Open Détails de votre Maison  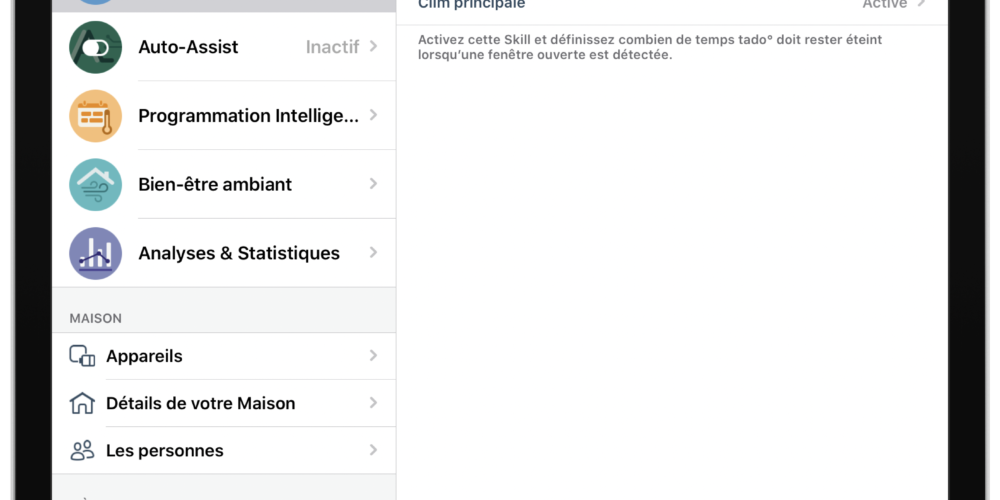(x=224, y=403)
